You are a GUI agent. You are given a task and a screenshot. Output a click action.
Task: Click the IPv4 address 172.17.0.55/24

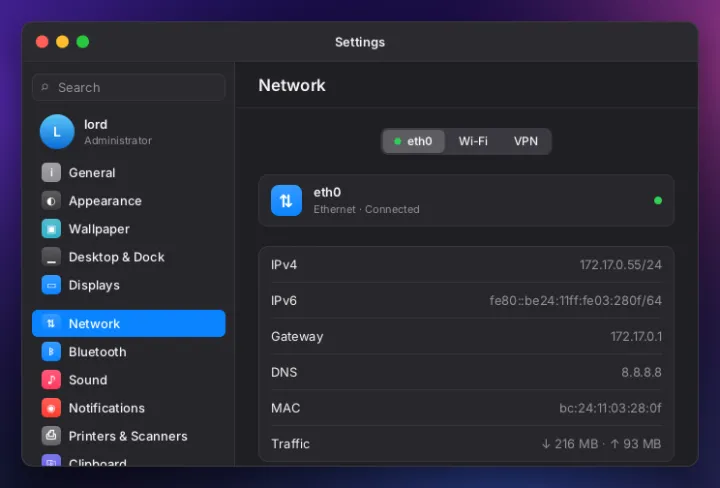click(x=620, y=265)
